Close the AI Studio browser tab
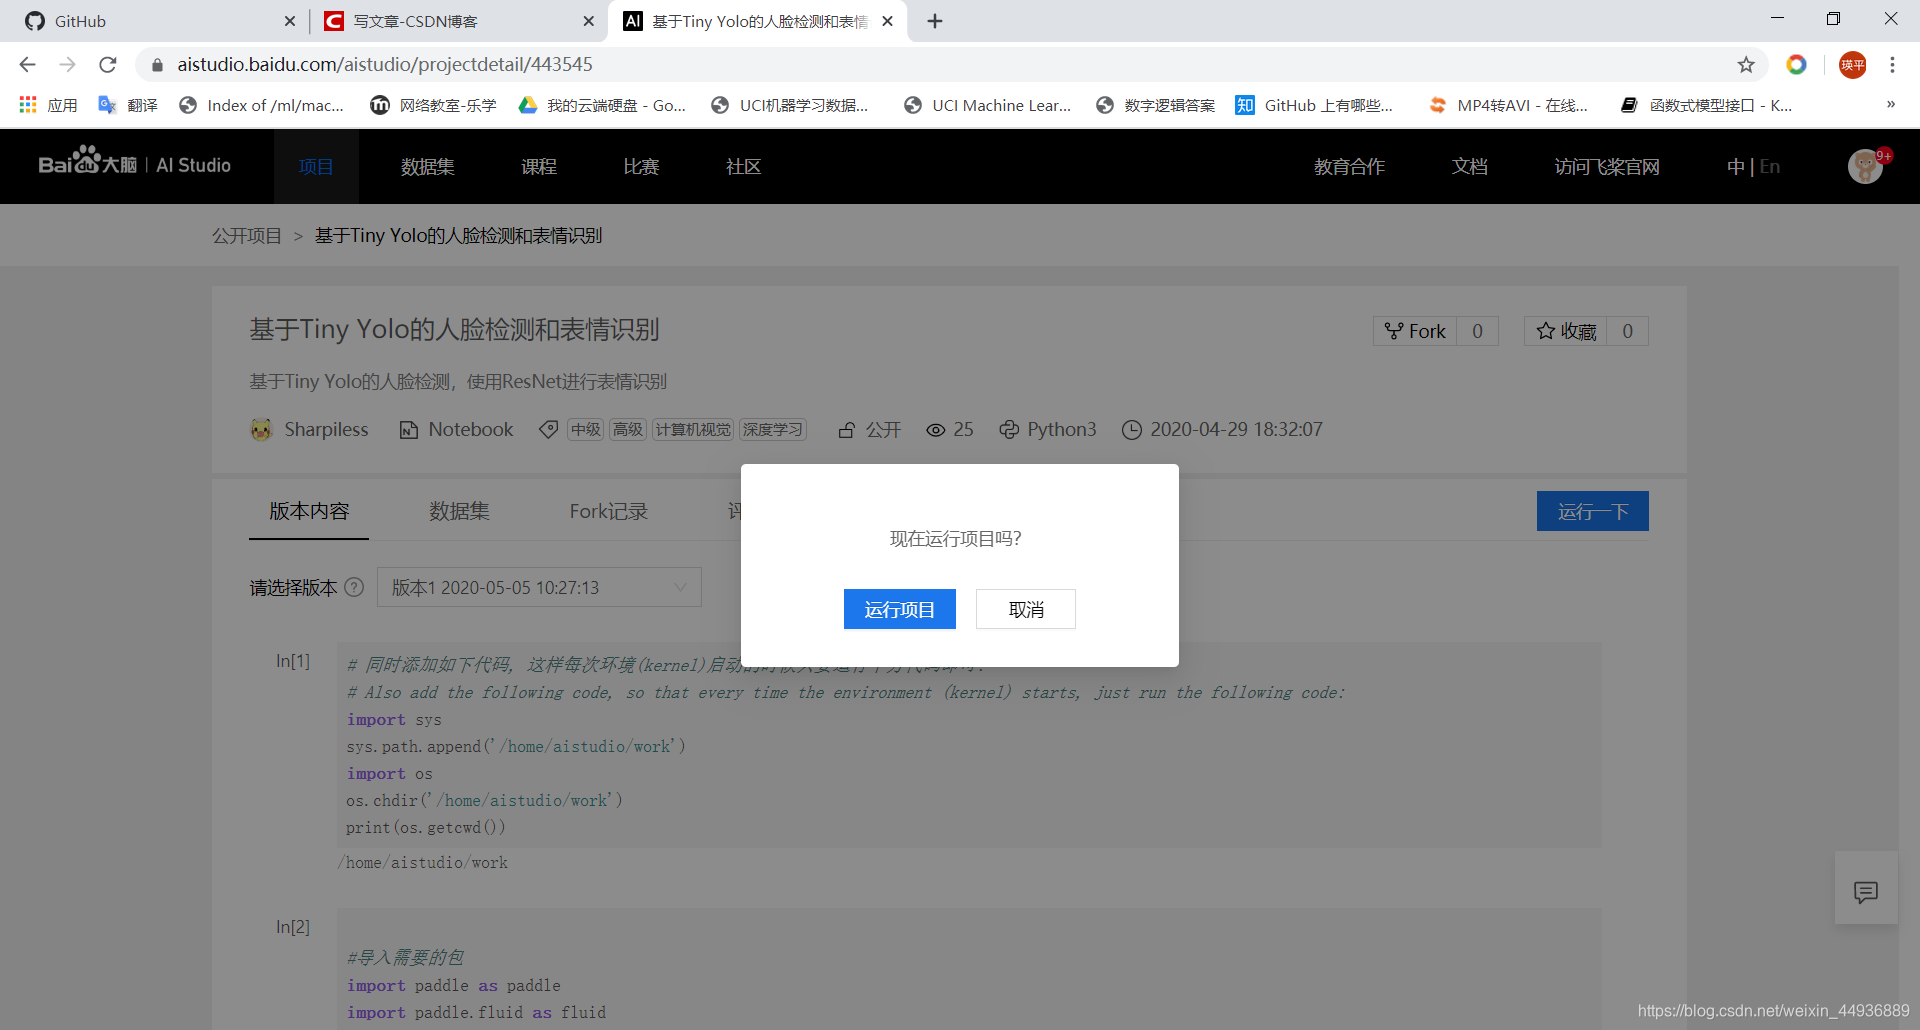This screenshot has width=1920, height=1030. [x=887, y=21]
